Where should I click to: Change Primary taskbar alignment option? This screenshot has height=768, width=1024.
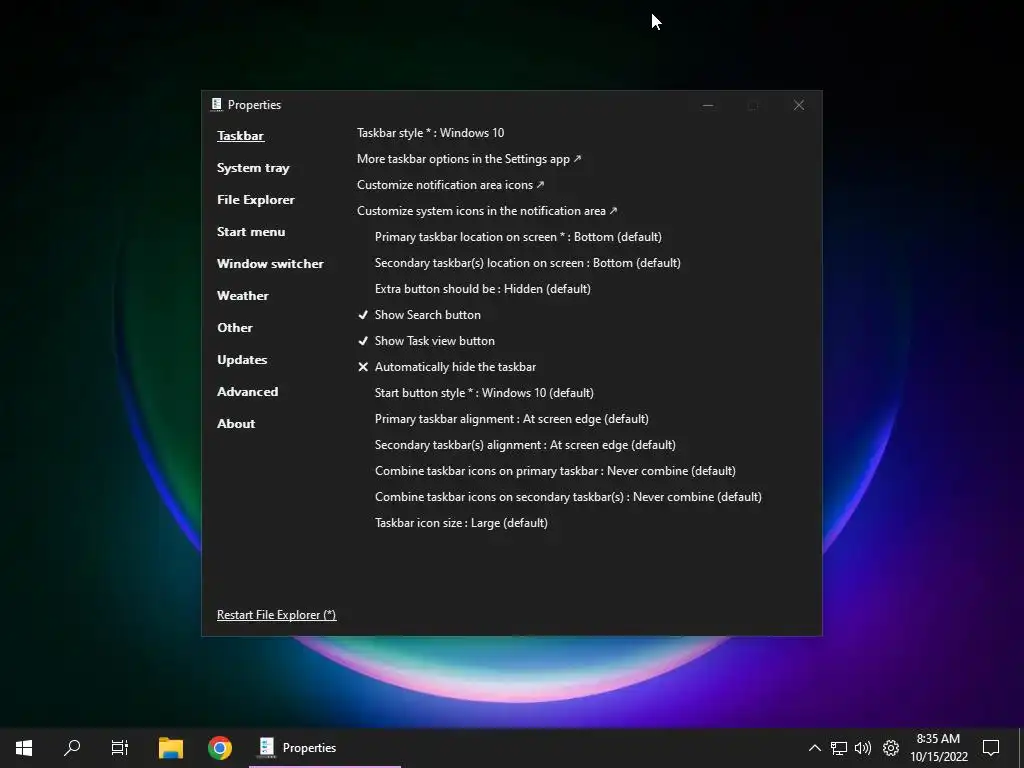click(x=511, y=419)
